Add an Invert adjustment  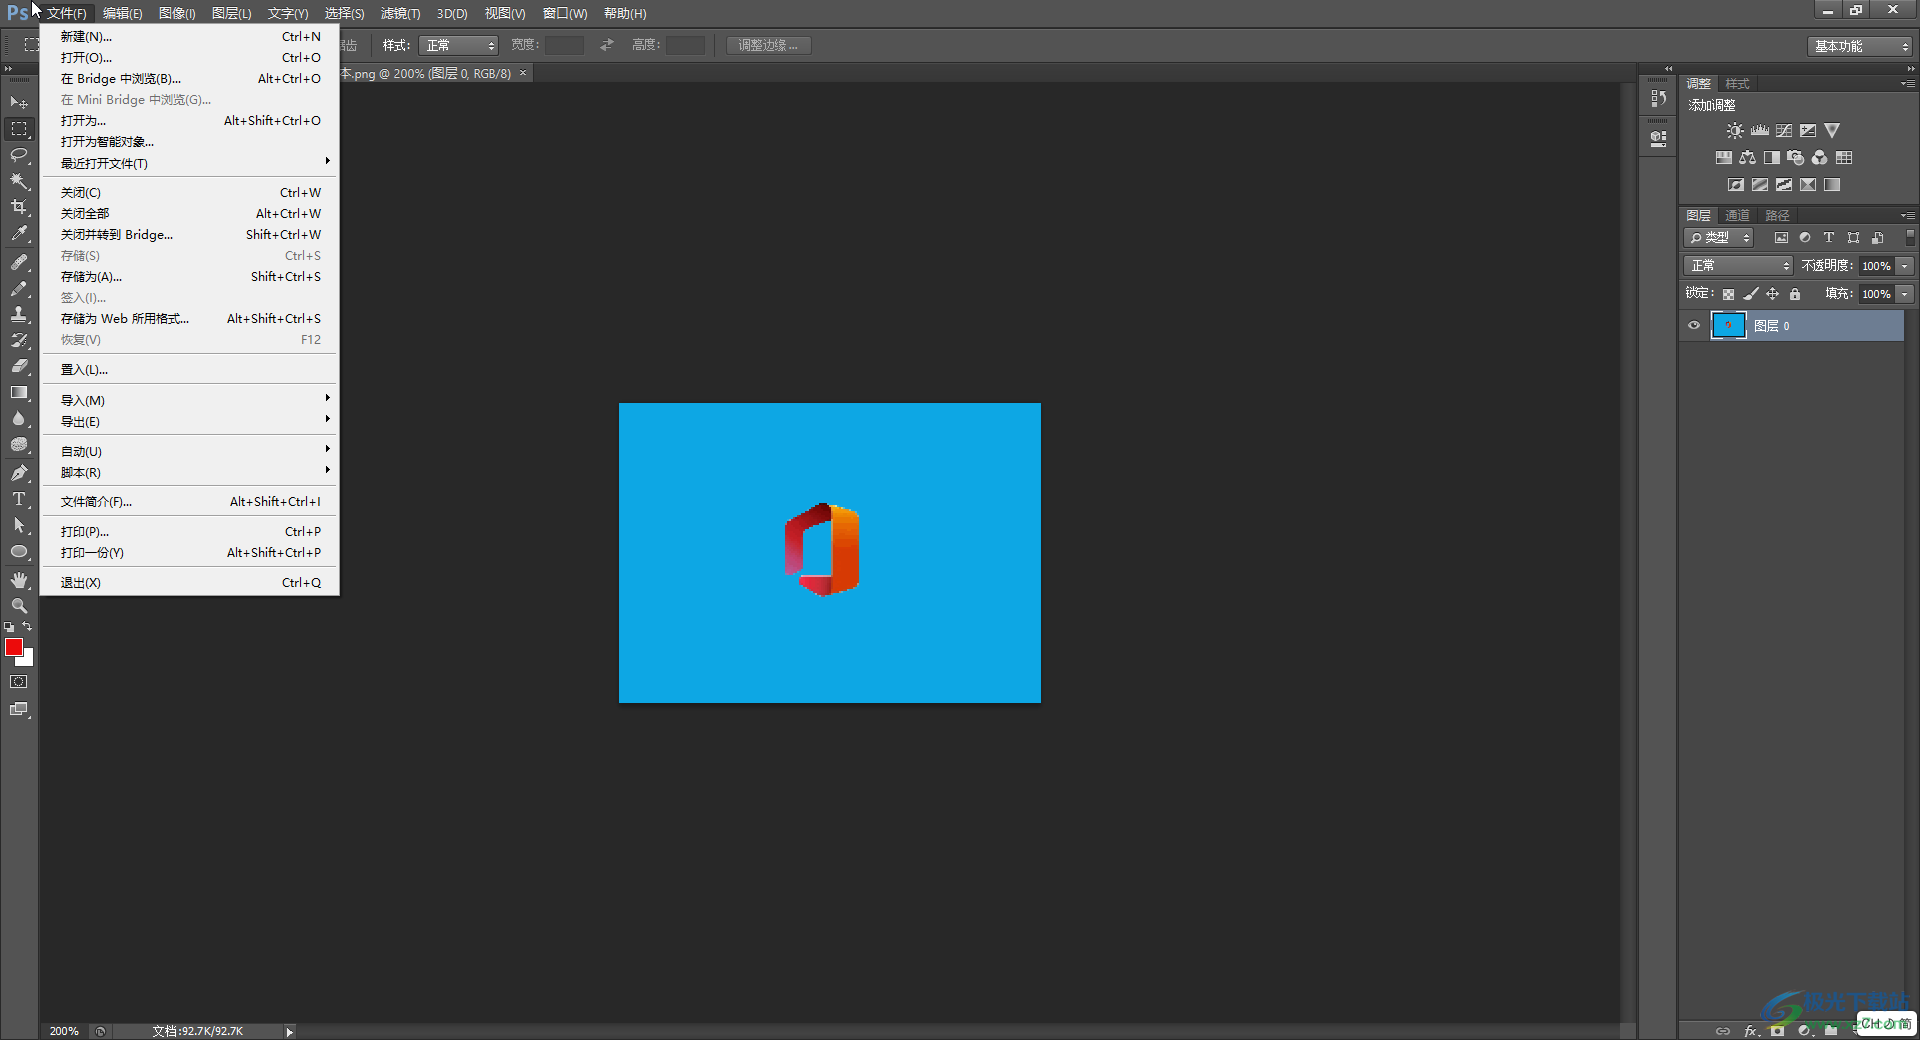[x=1736, y=185]
